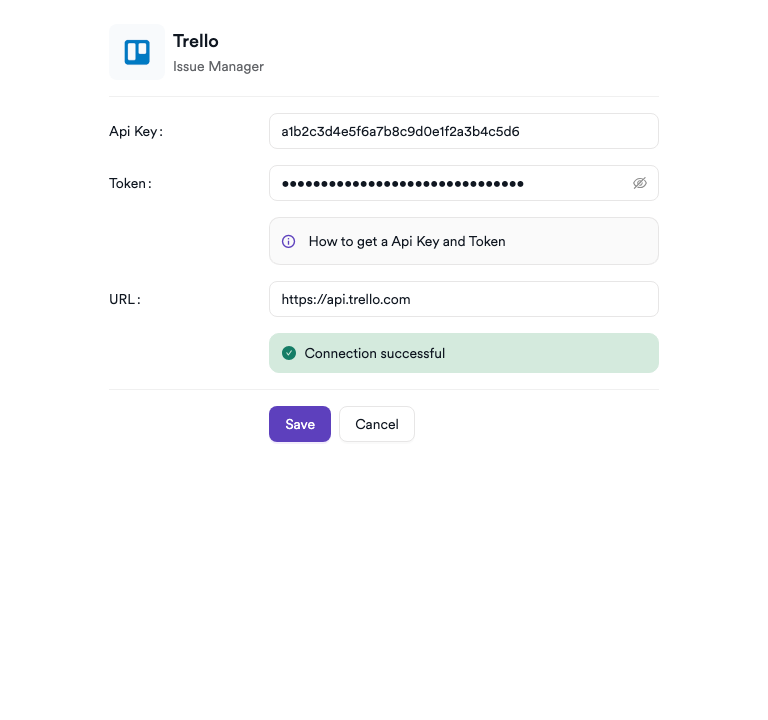The image size is (768, 720).
Task: Toggle Token visibility with the eye icon
Action: pyautogui.click(x=640, y=183)
